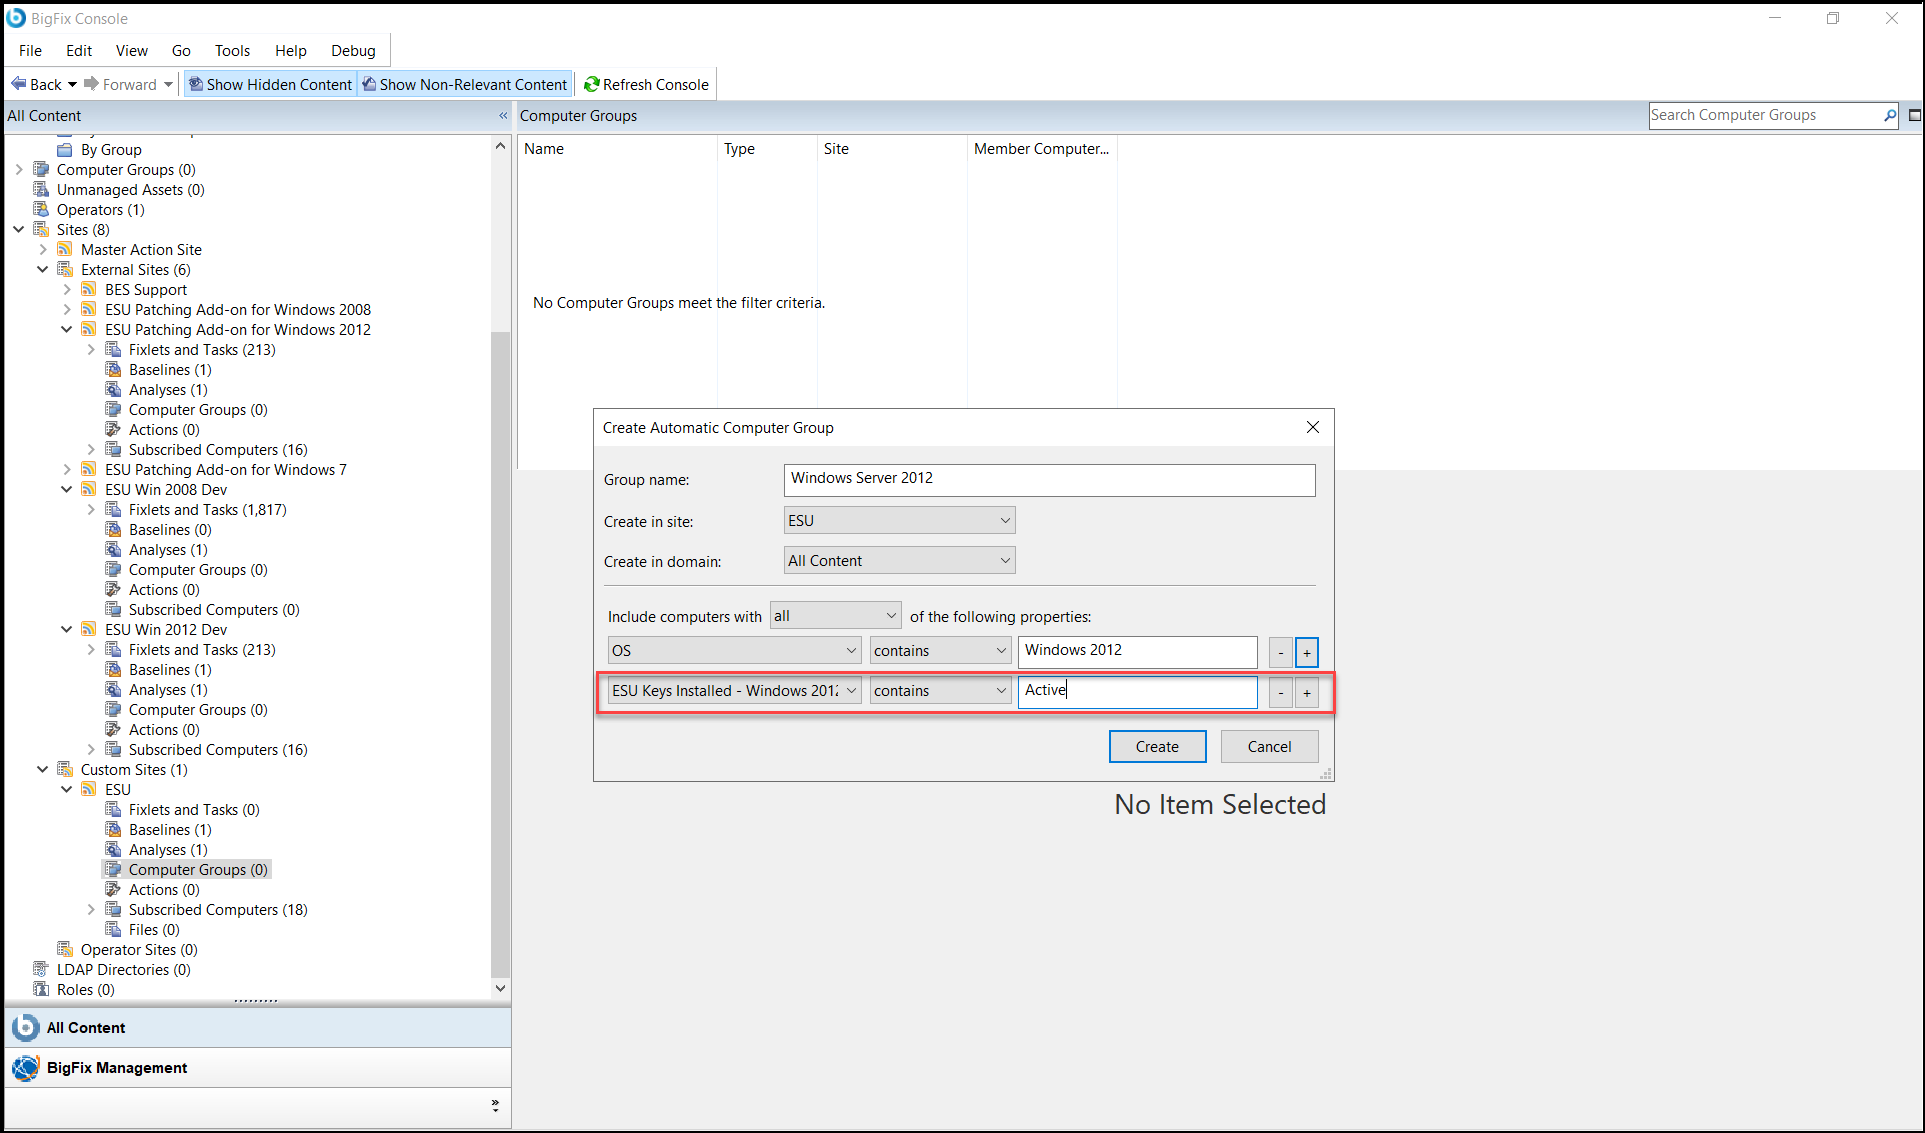Toggle Show Non-Relevant Content
1925x1133 pixels.
[464, 85]
